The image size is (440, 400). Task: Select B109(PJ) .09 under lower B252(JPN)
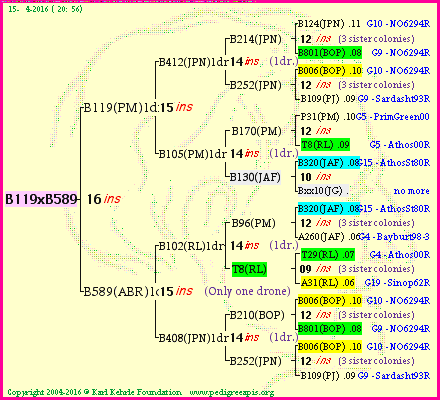point(328,376)
